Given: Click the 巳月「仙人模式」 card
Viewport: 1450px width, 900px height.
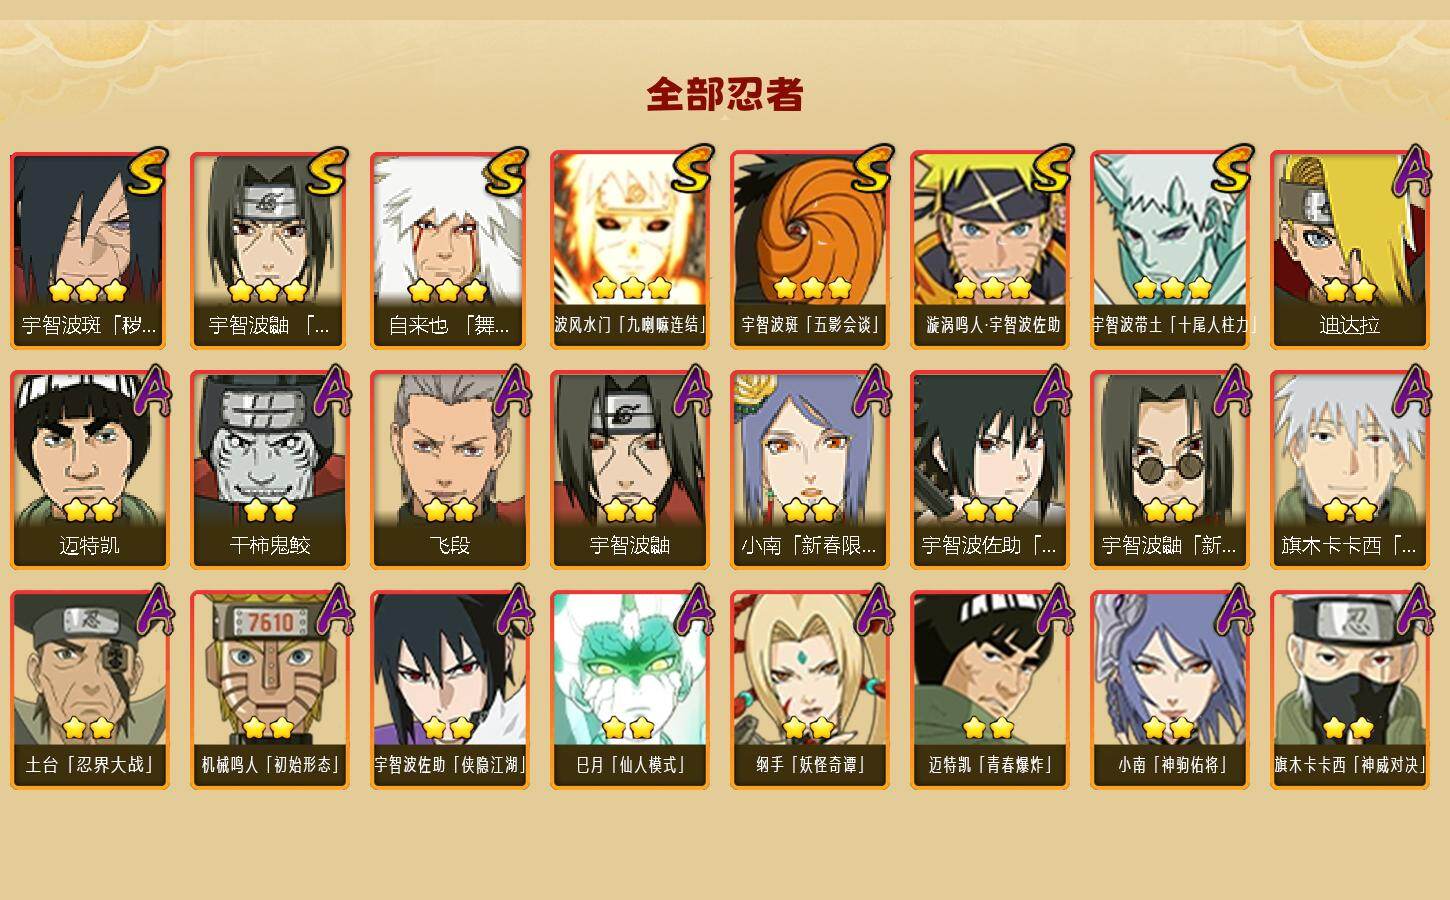Looking at the screenshot, I should pyautogui.click(x=630, y=690).
